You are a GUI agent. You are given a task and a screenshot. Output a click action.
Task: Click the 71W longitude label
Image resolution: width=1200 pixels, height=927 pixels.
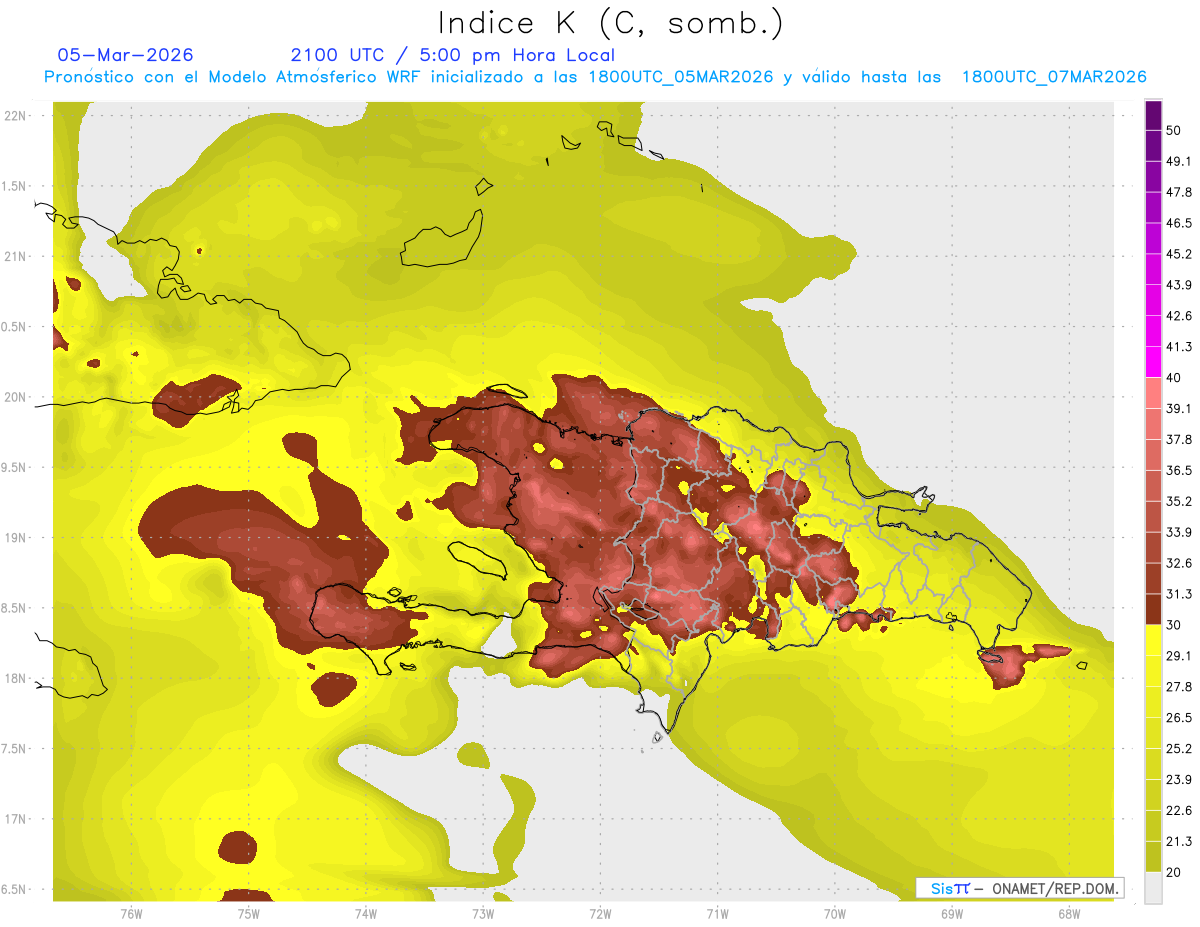point(717,914)
